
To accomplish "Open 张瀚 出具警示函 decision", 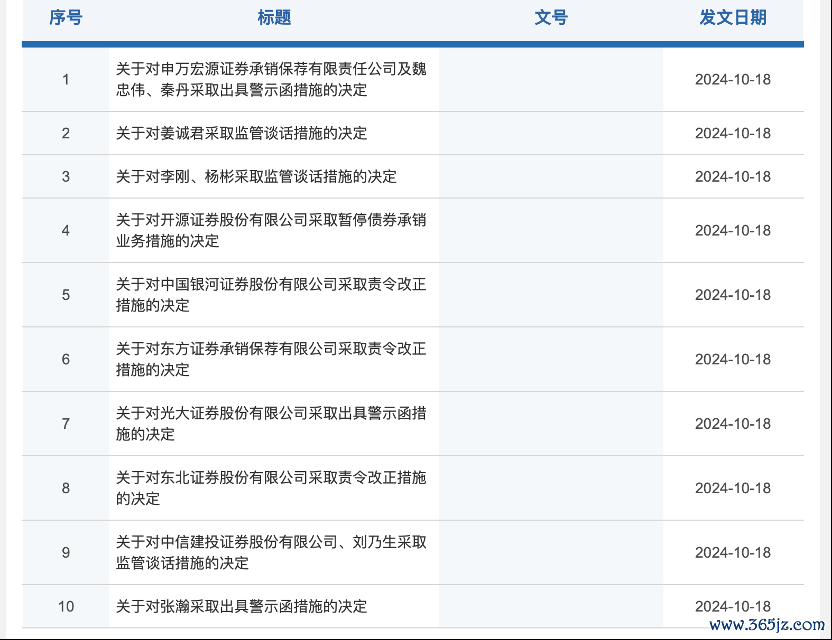I will [x=241, y=607].
